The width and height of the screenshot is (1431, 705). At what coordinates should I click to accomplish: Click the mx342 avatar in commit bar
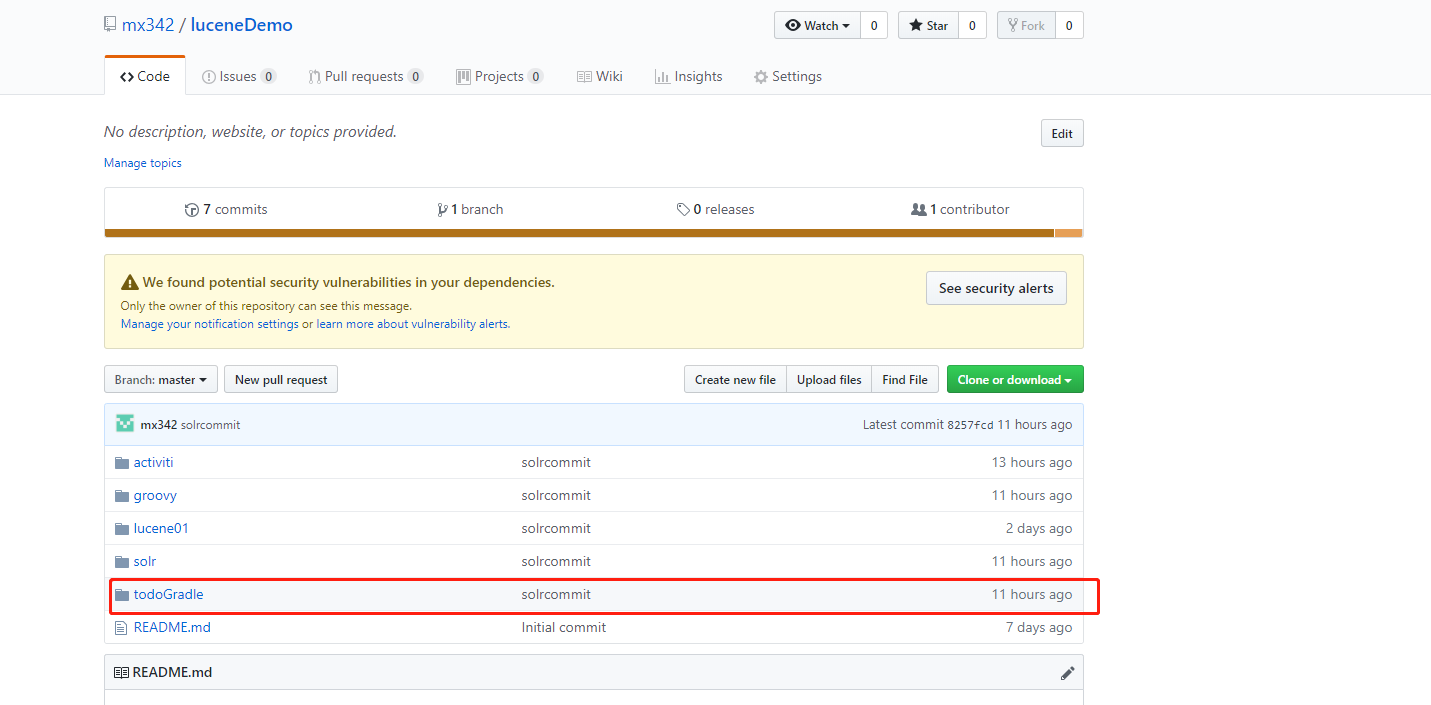coord(125,424)
